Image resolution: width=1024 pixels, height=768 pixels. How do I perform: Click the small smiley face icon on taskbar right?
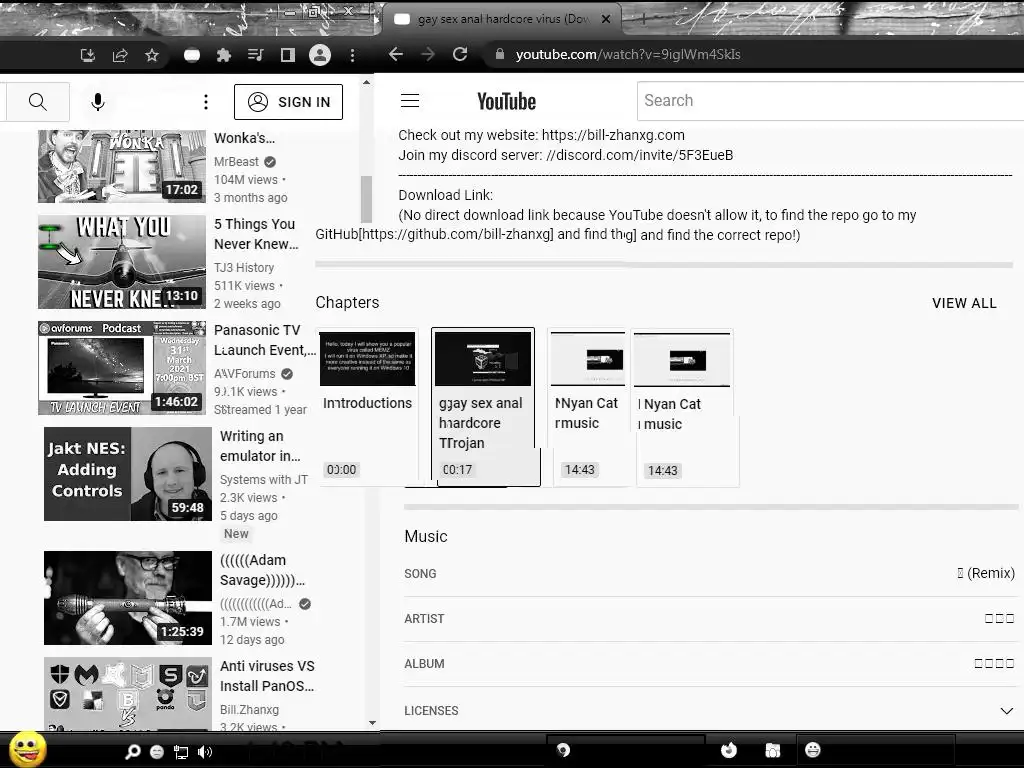click(x=812, y=750)
